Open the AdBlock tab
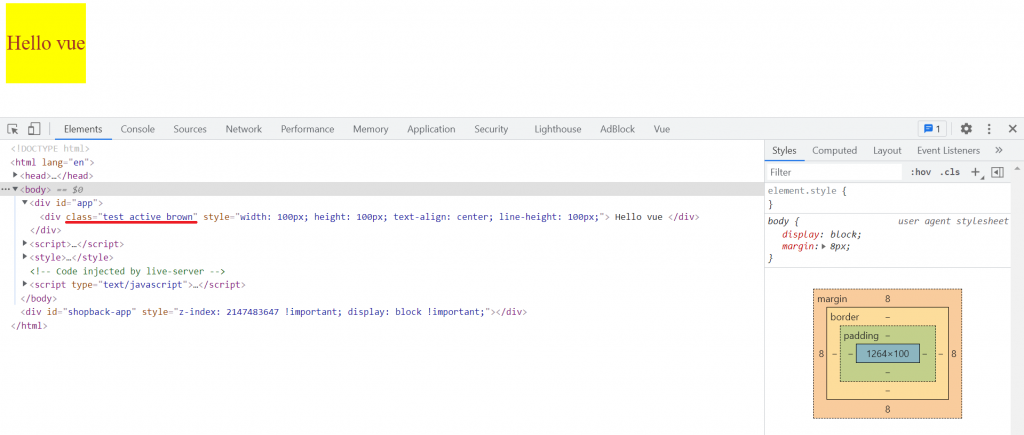The width and height of the screenshot is (1024, 435). pos(618,129)
